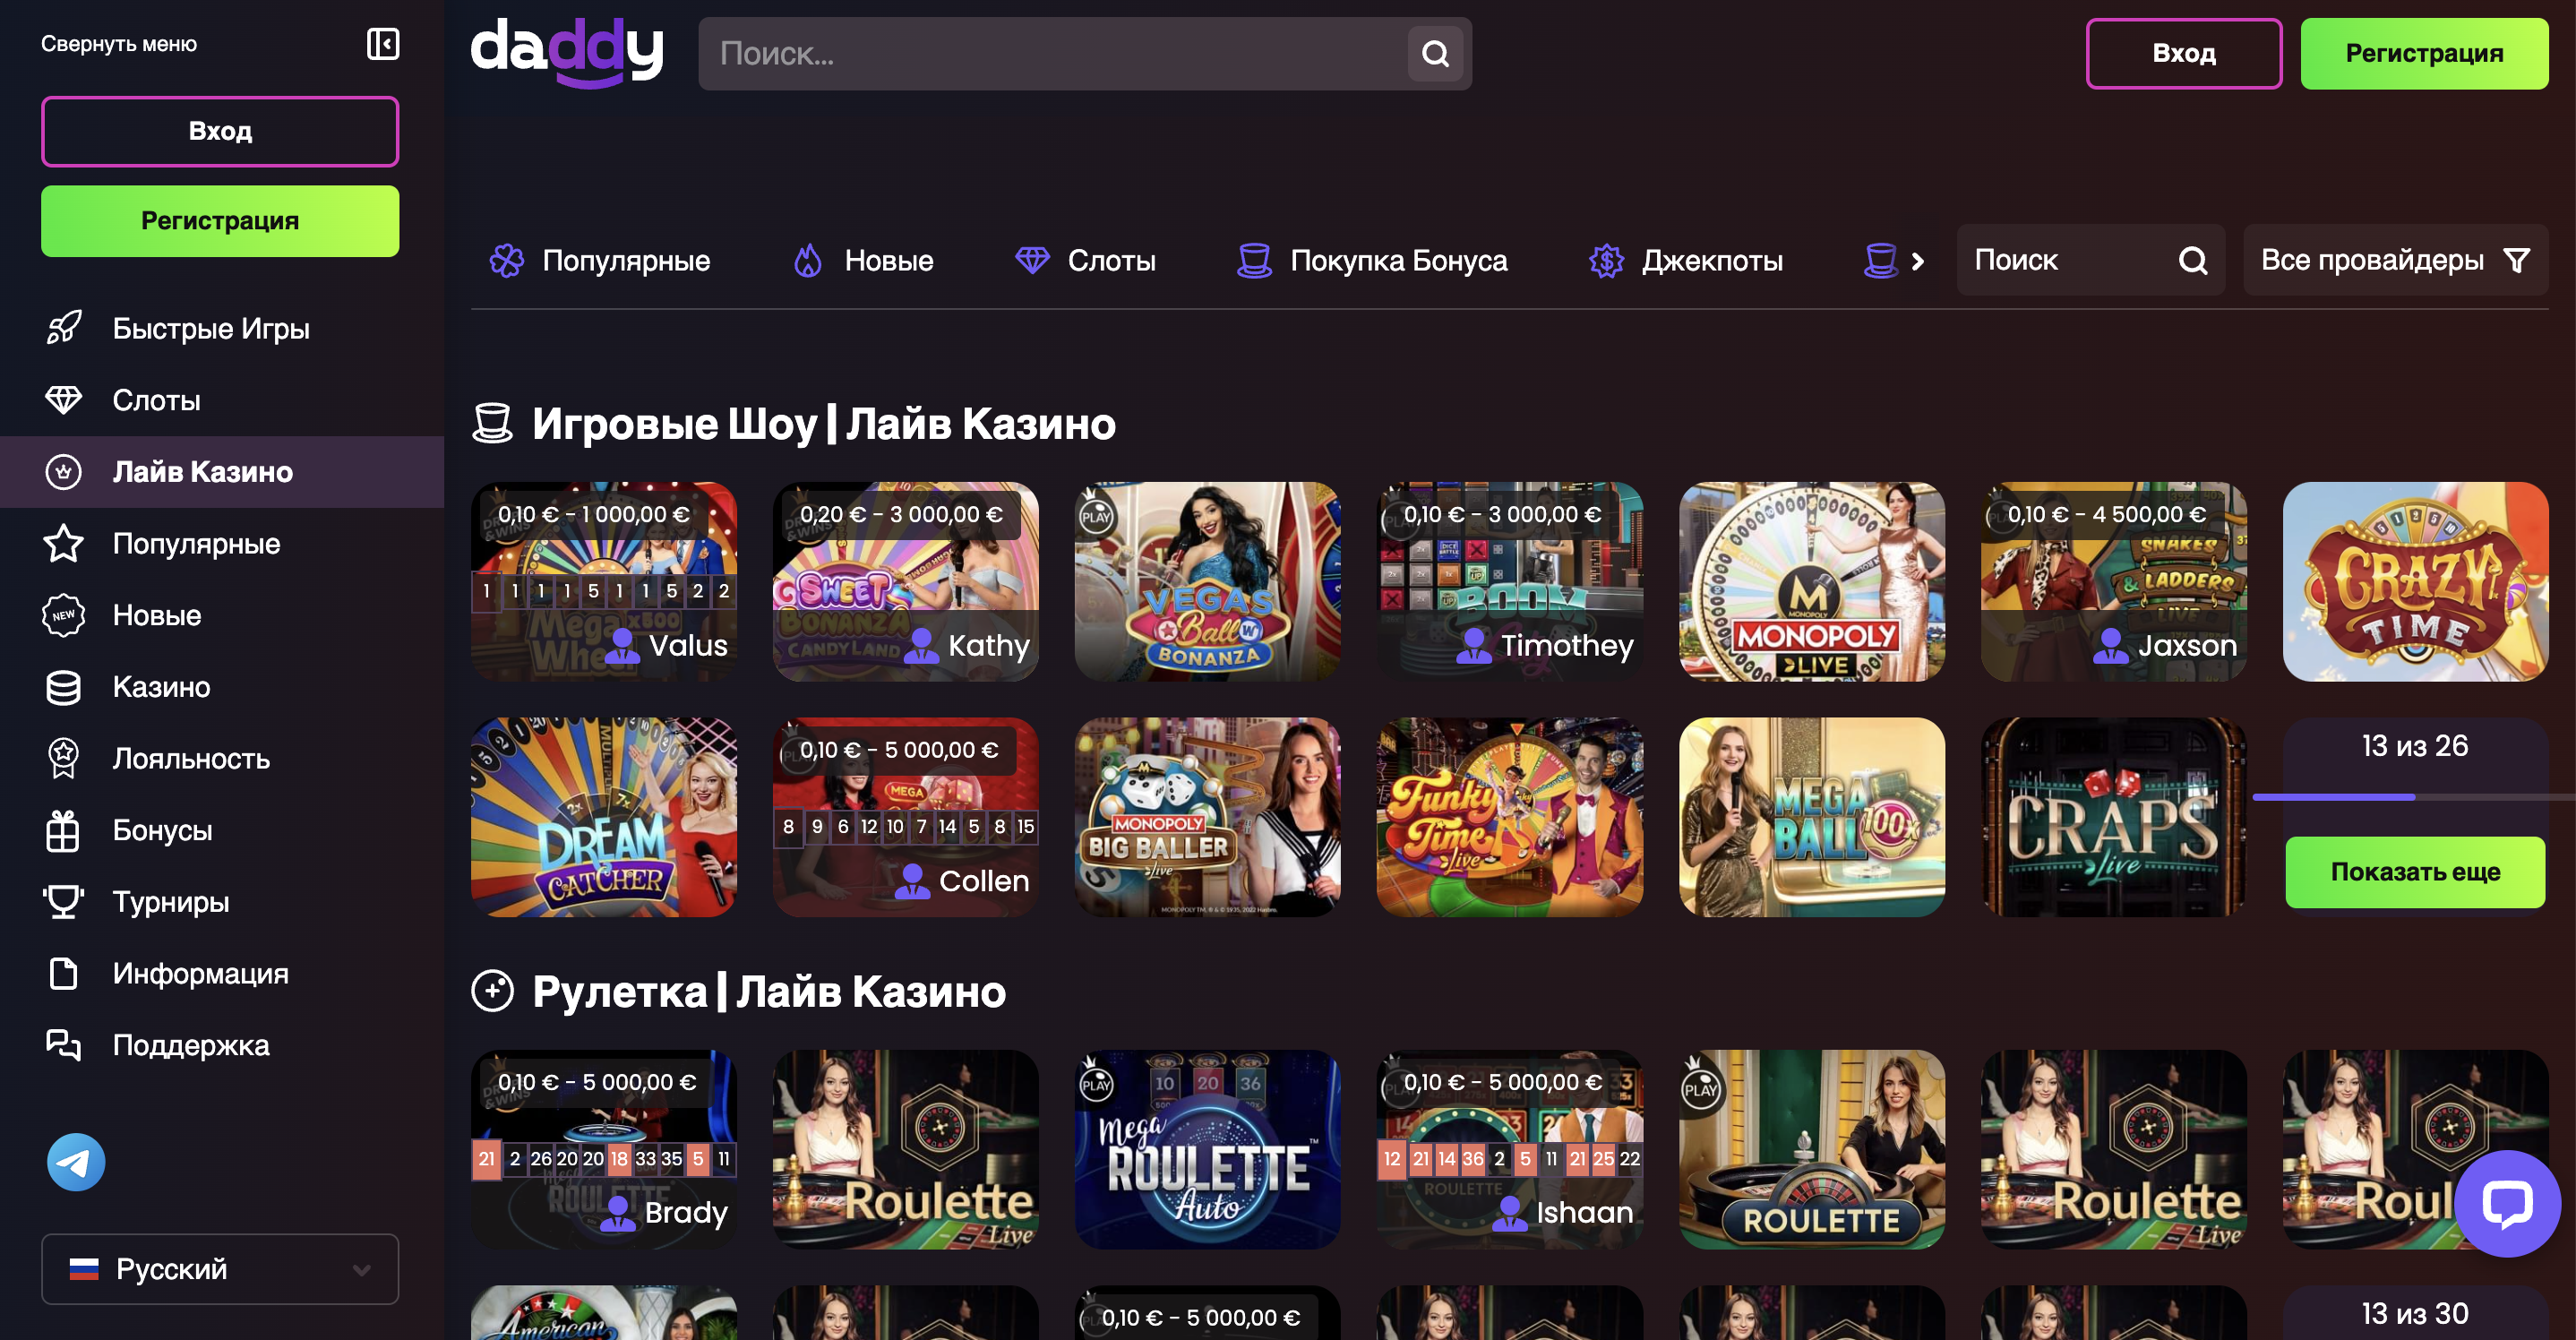
Task: Open the Русский language dropdown
Action: 220,1269
